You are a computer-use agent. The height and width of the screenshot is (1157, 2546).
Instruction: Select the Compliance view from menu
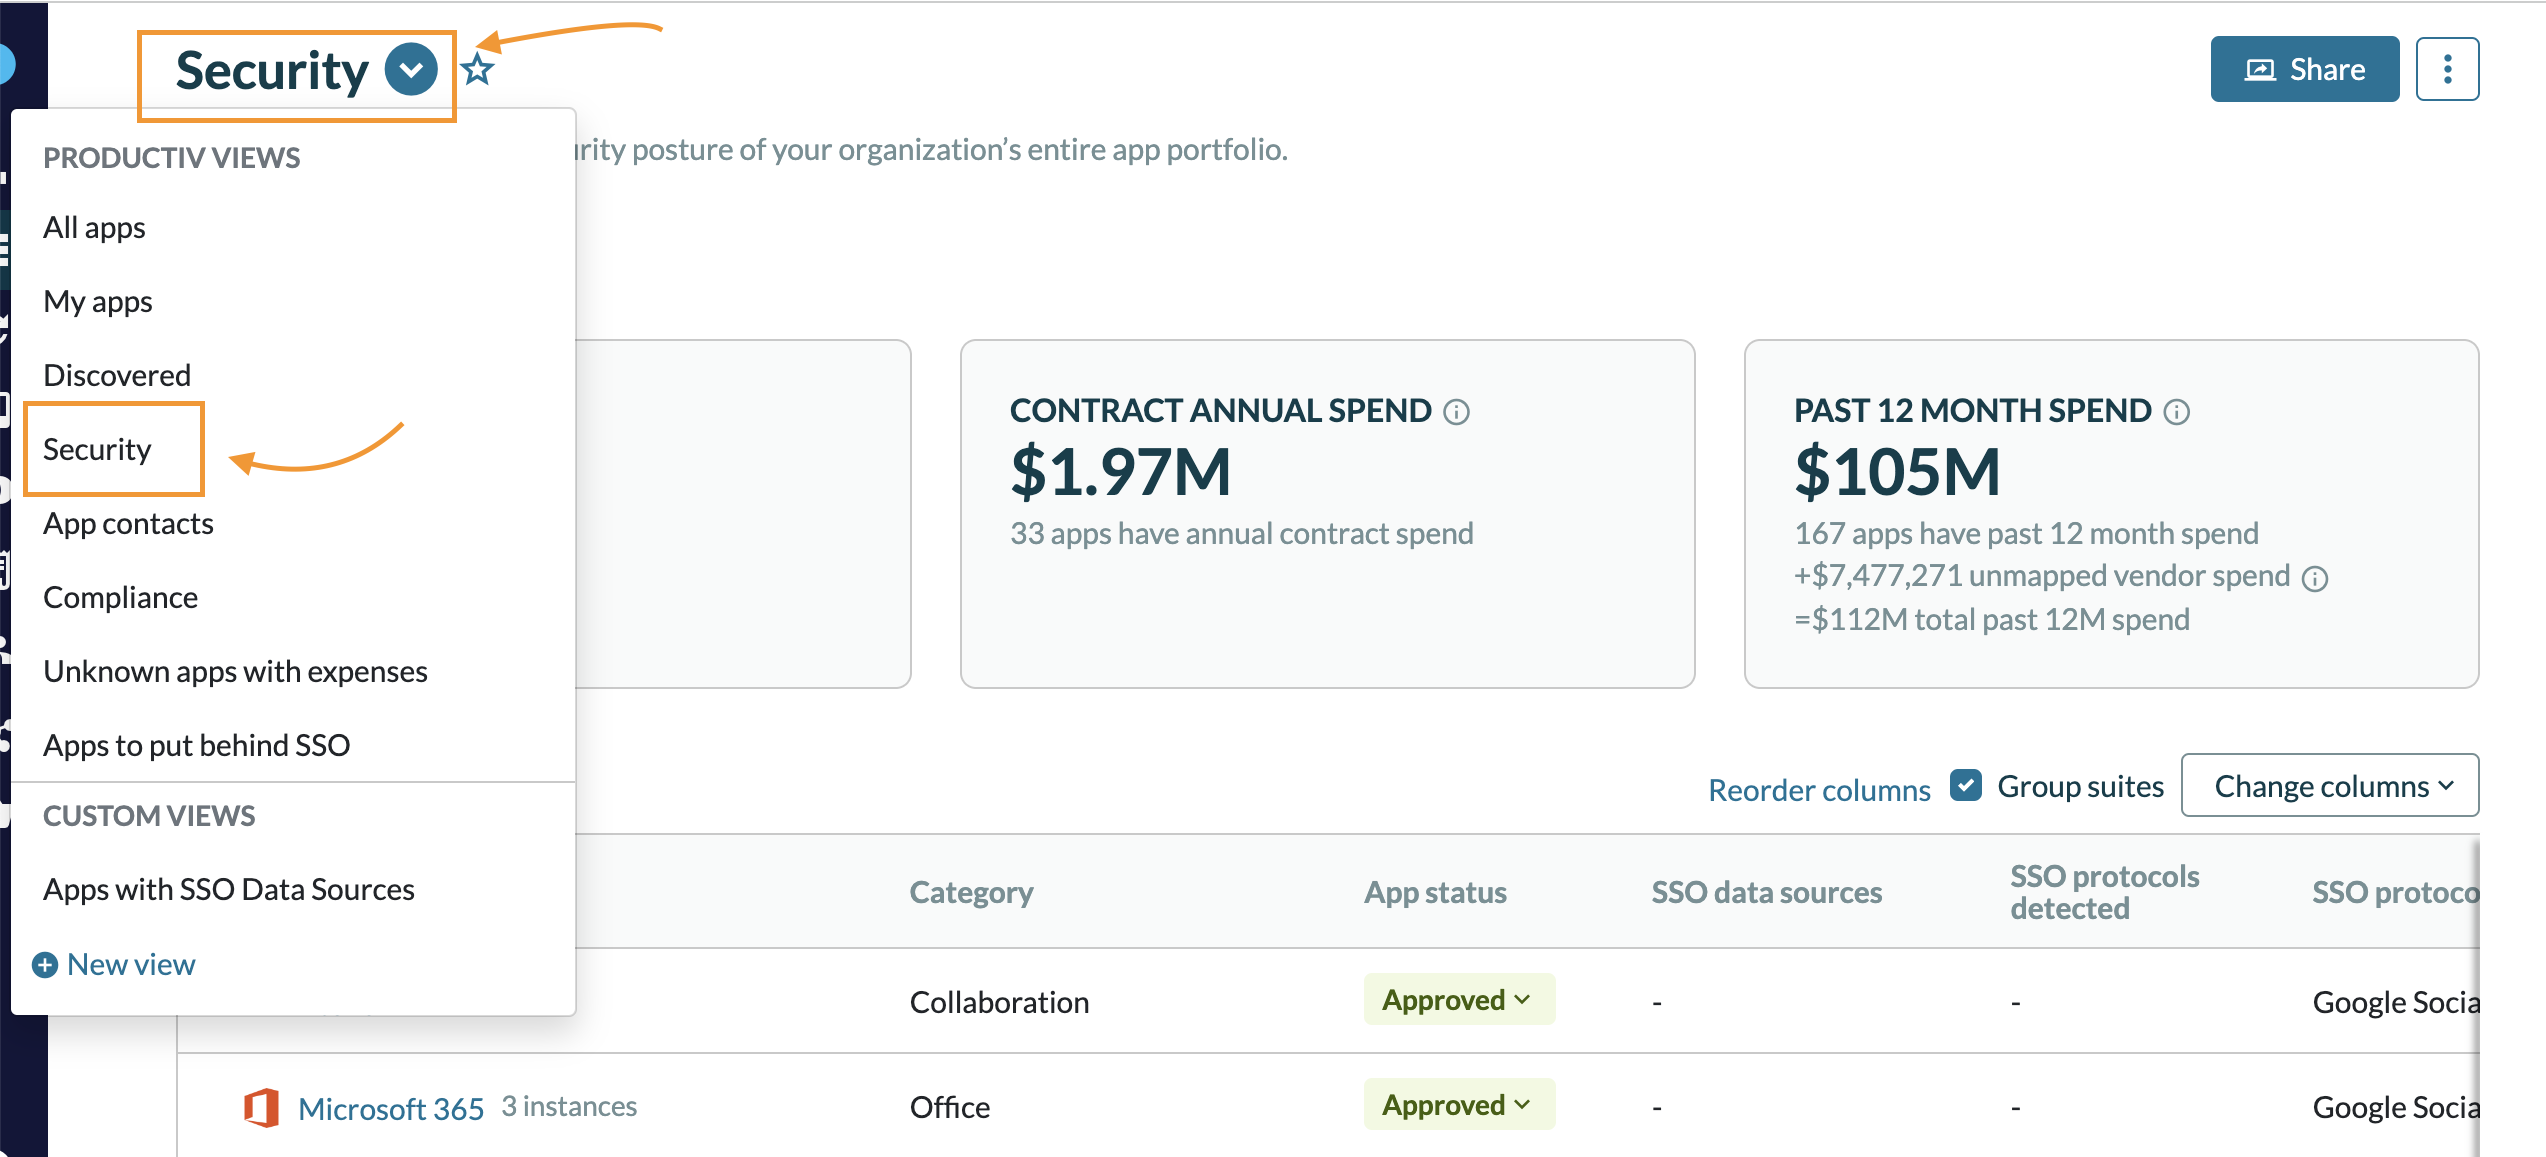(120, 597)
